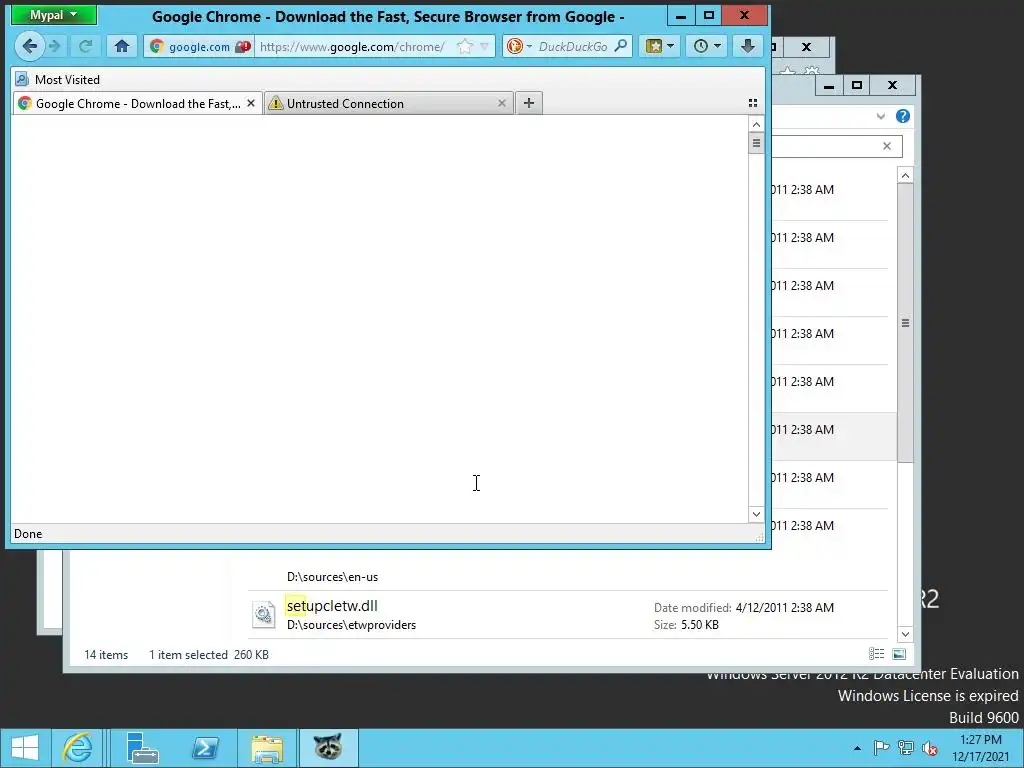1024x768 pixels.
Task: Click the browser scrollbar up arrow
Action: 756,124
